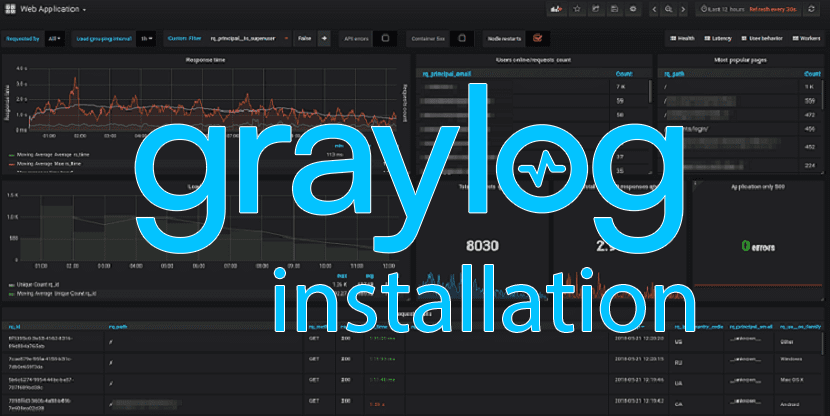The height and width of the screenshot is (416, 830).
Task: Expand the Requested by All dropdown
Action: (55, 38)
